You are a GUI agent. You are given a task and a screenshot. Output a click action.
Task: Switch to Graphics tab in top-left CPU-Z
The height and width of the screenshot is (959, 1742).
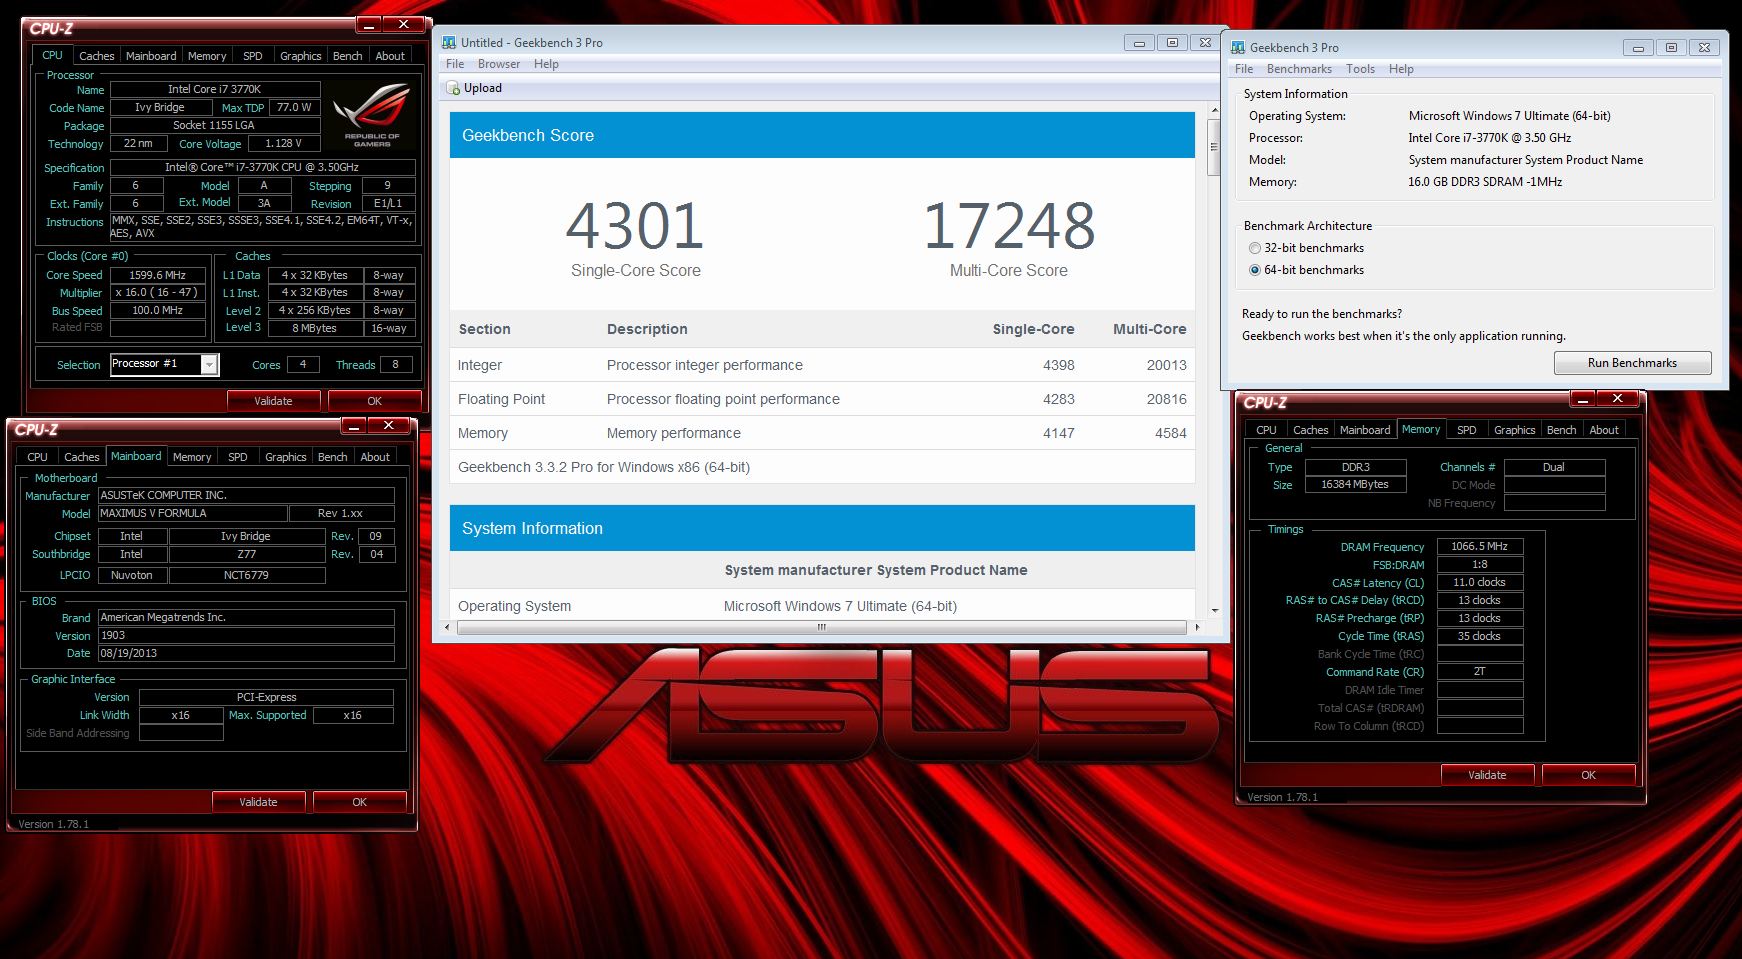301,56
